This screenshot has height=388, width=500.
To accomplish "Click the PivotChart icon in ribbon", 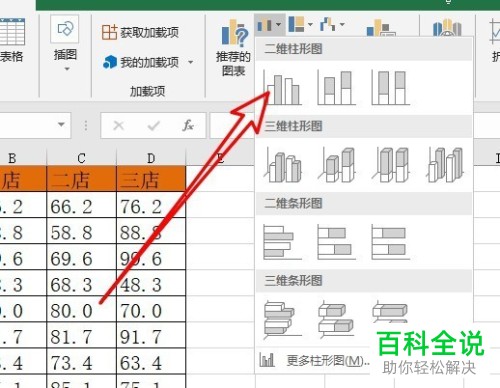I will pos(381,27).
